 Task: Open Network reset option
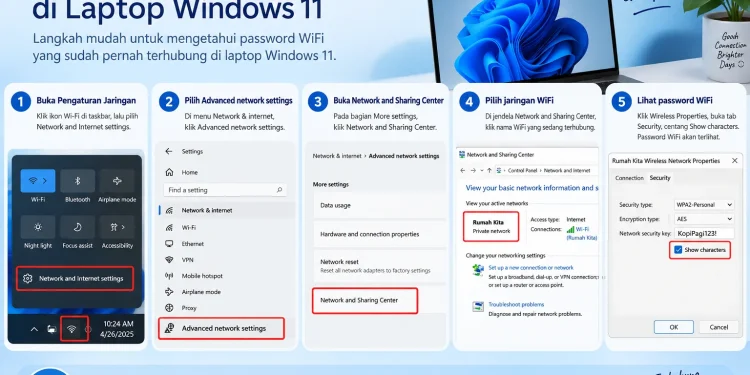pyautogui.click(x=379, y=266)
